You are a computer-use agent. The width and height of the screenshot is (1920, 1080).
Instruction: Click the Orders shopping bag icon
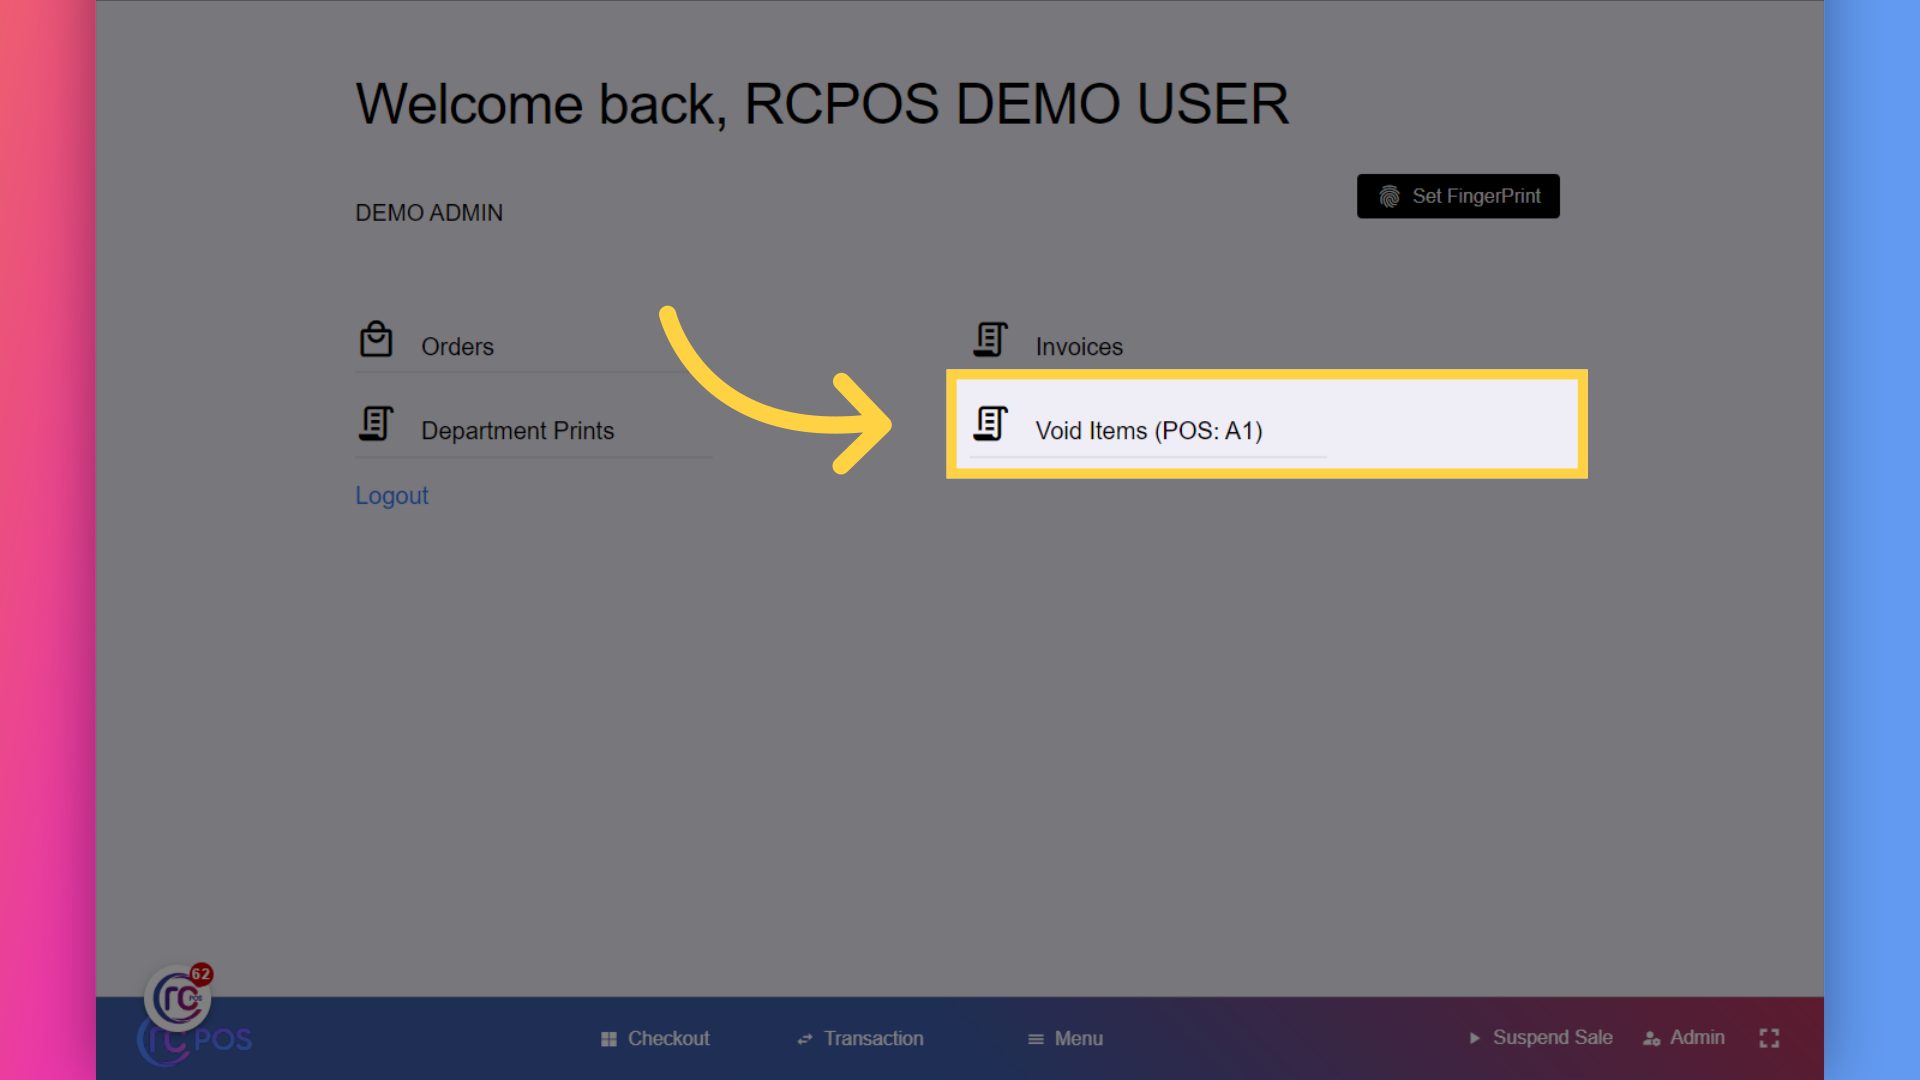[376, 339]
